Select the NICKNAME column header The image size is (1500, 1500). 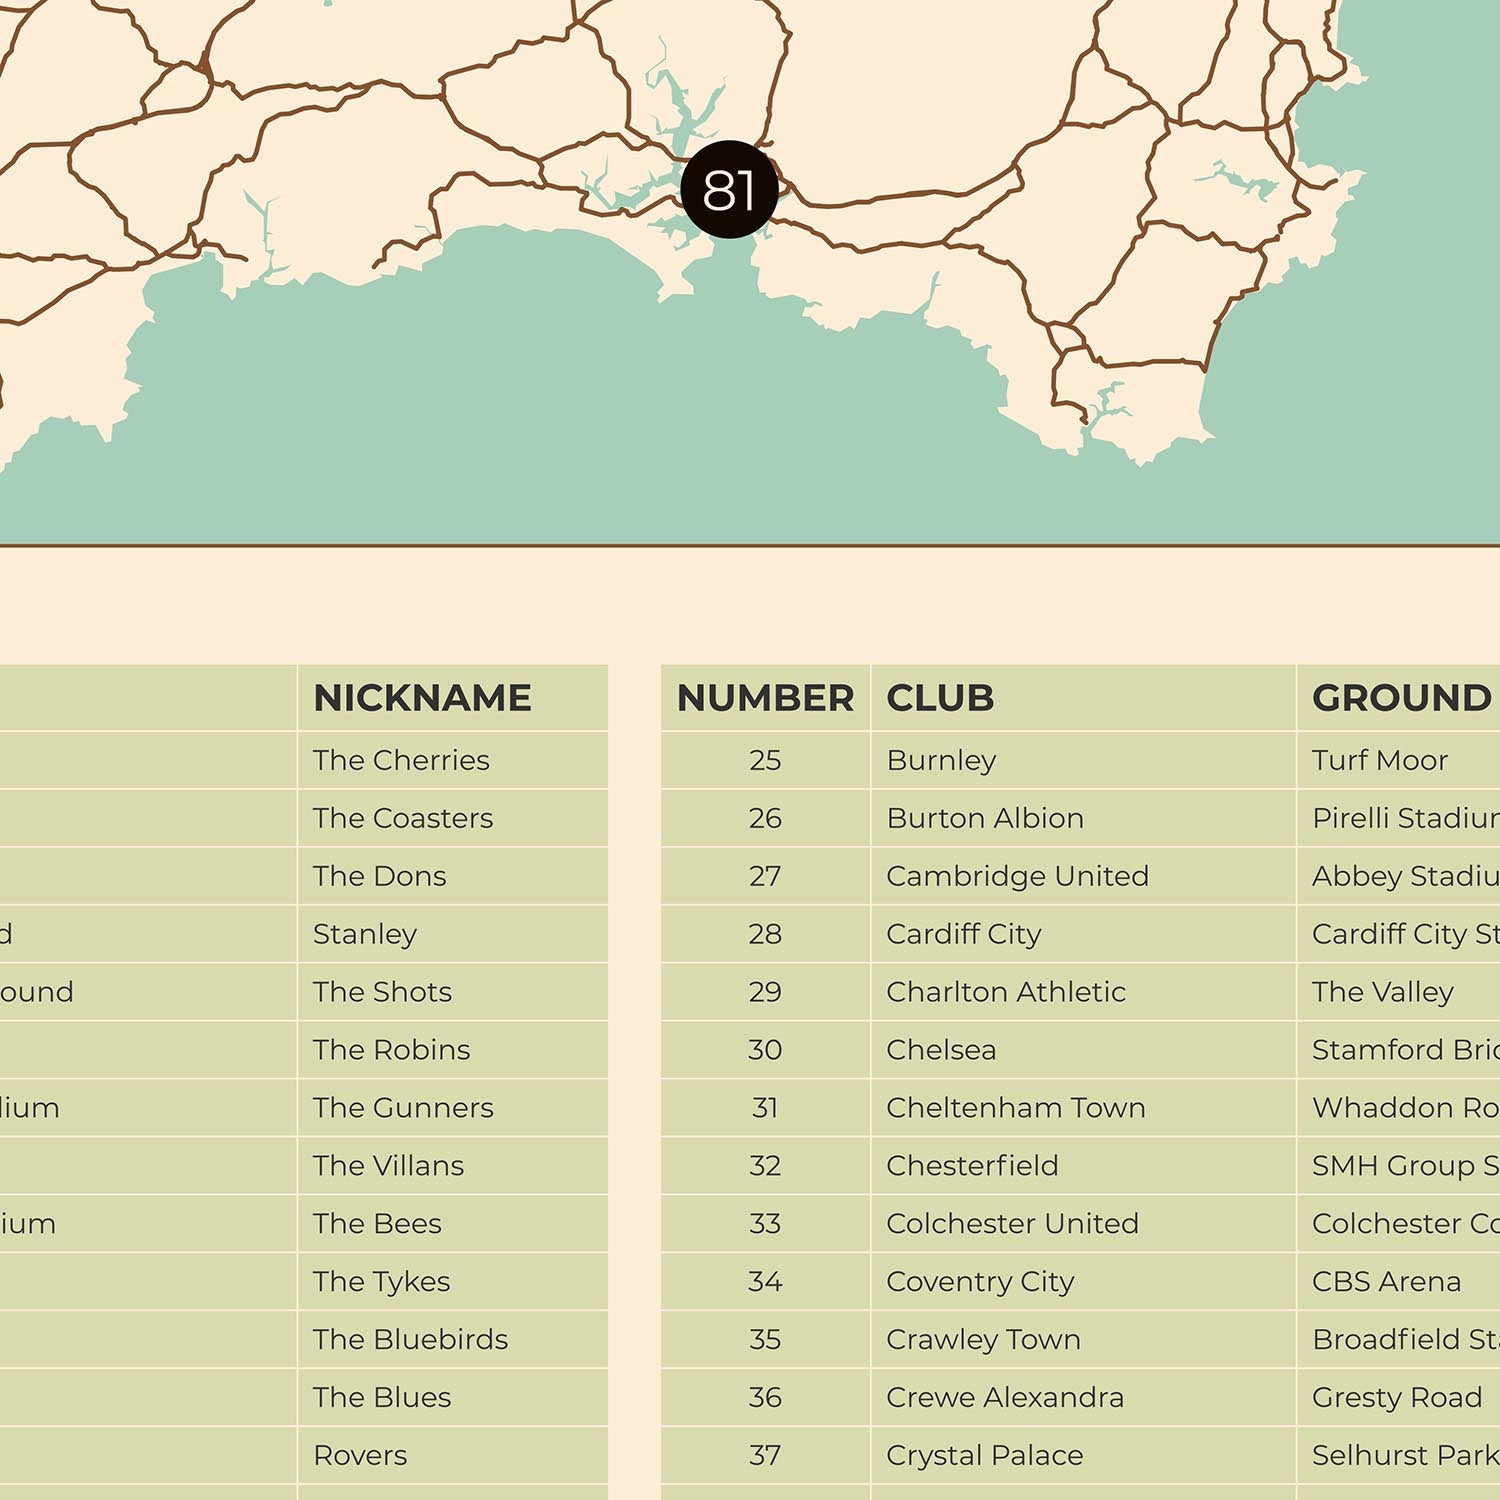(x=422, y=698)
